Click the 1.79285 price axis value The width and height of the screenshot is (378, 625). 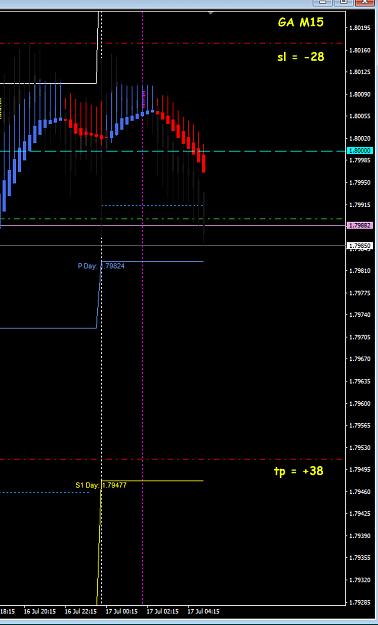(360, 602)
